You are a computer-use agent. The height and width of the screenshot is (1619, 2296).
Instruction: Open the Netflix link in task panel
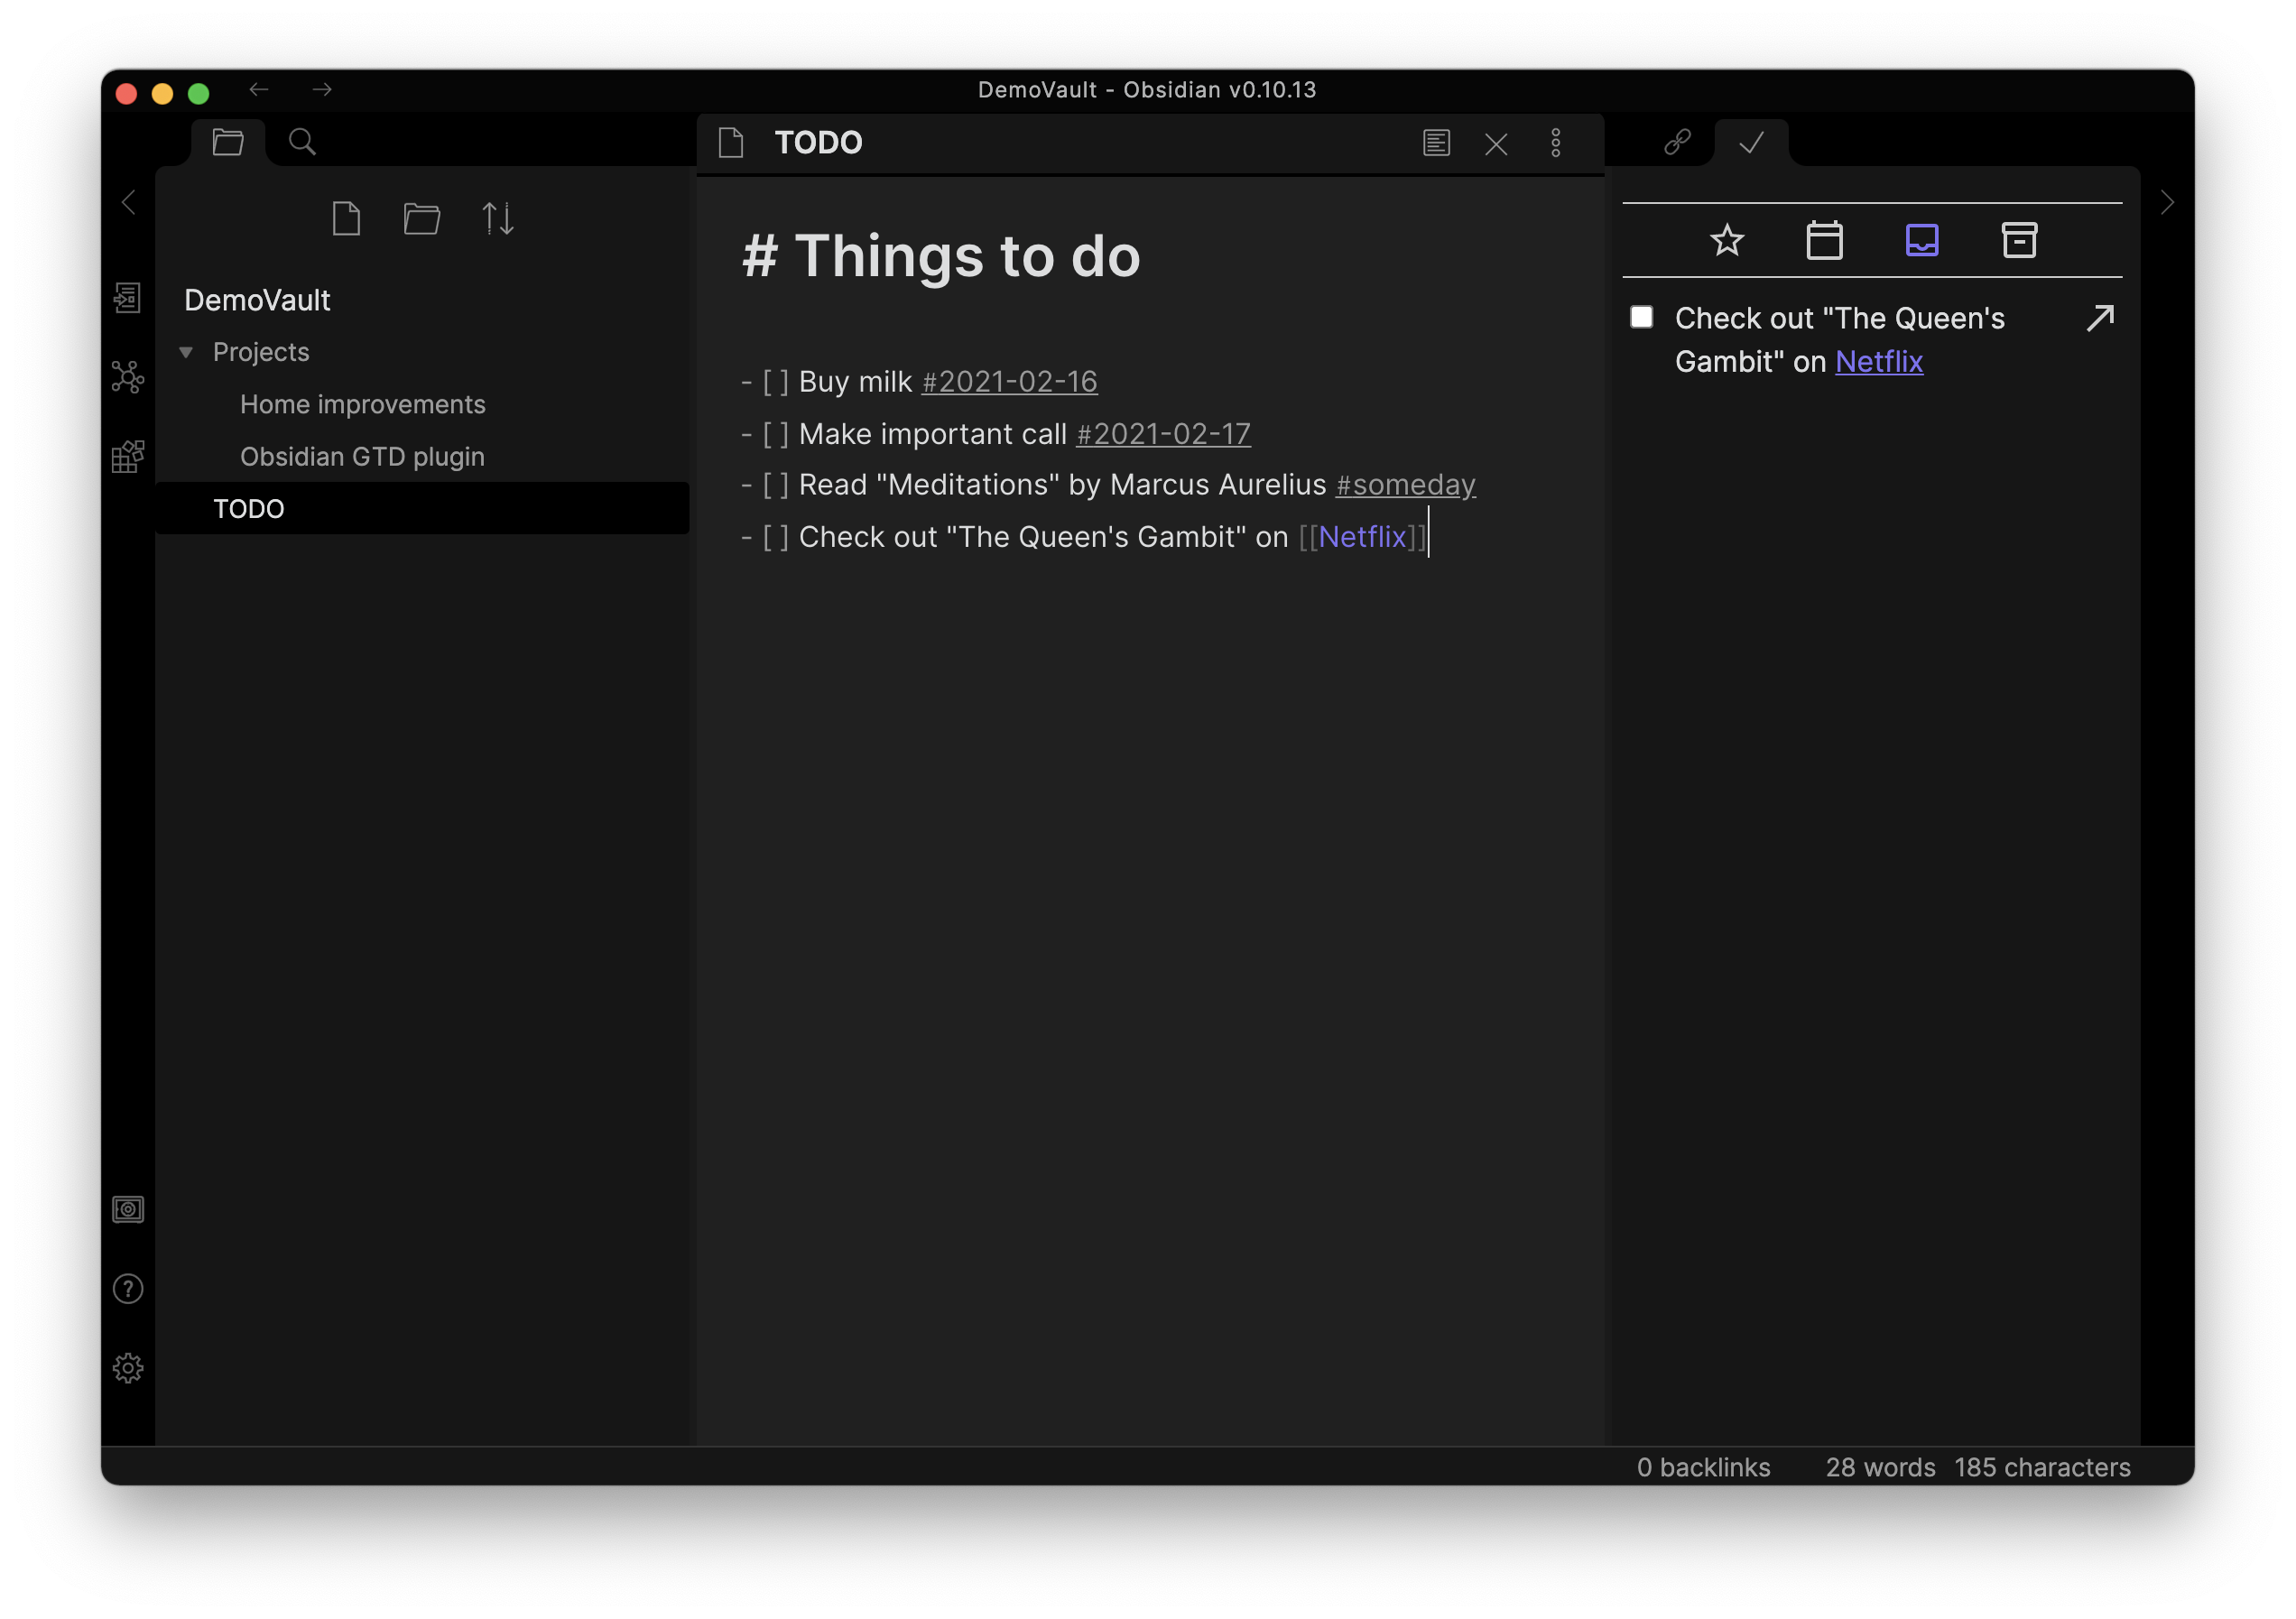1878,362
